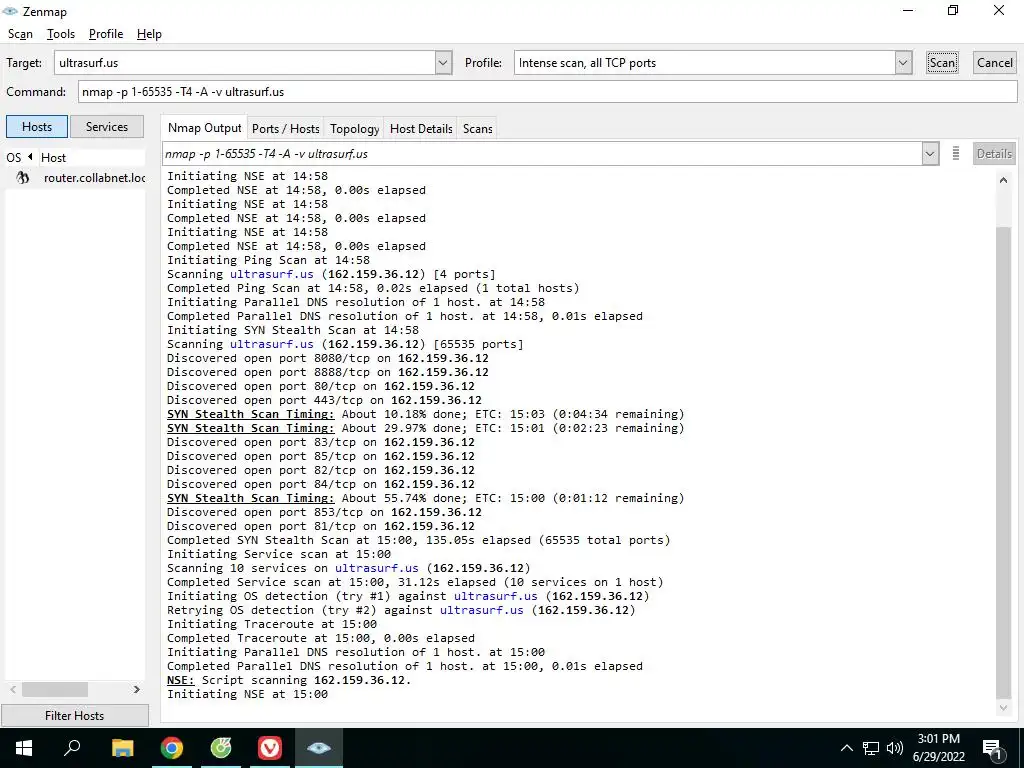Click the output vertical scrollbar thumb

pos(1003,462)
